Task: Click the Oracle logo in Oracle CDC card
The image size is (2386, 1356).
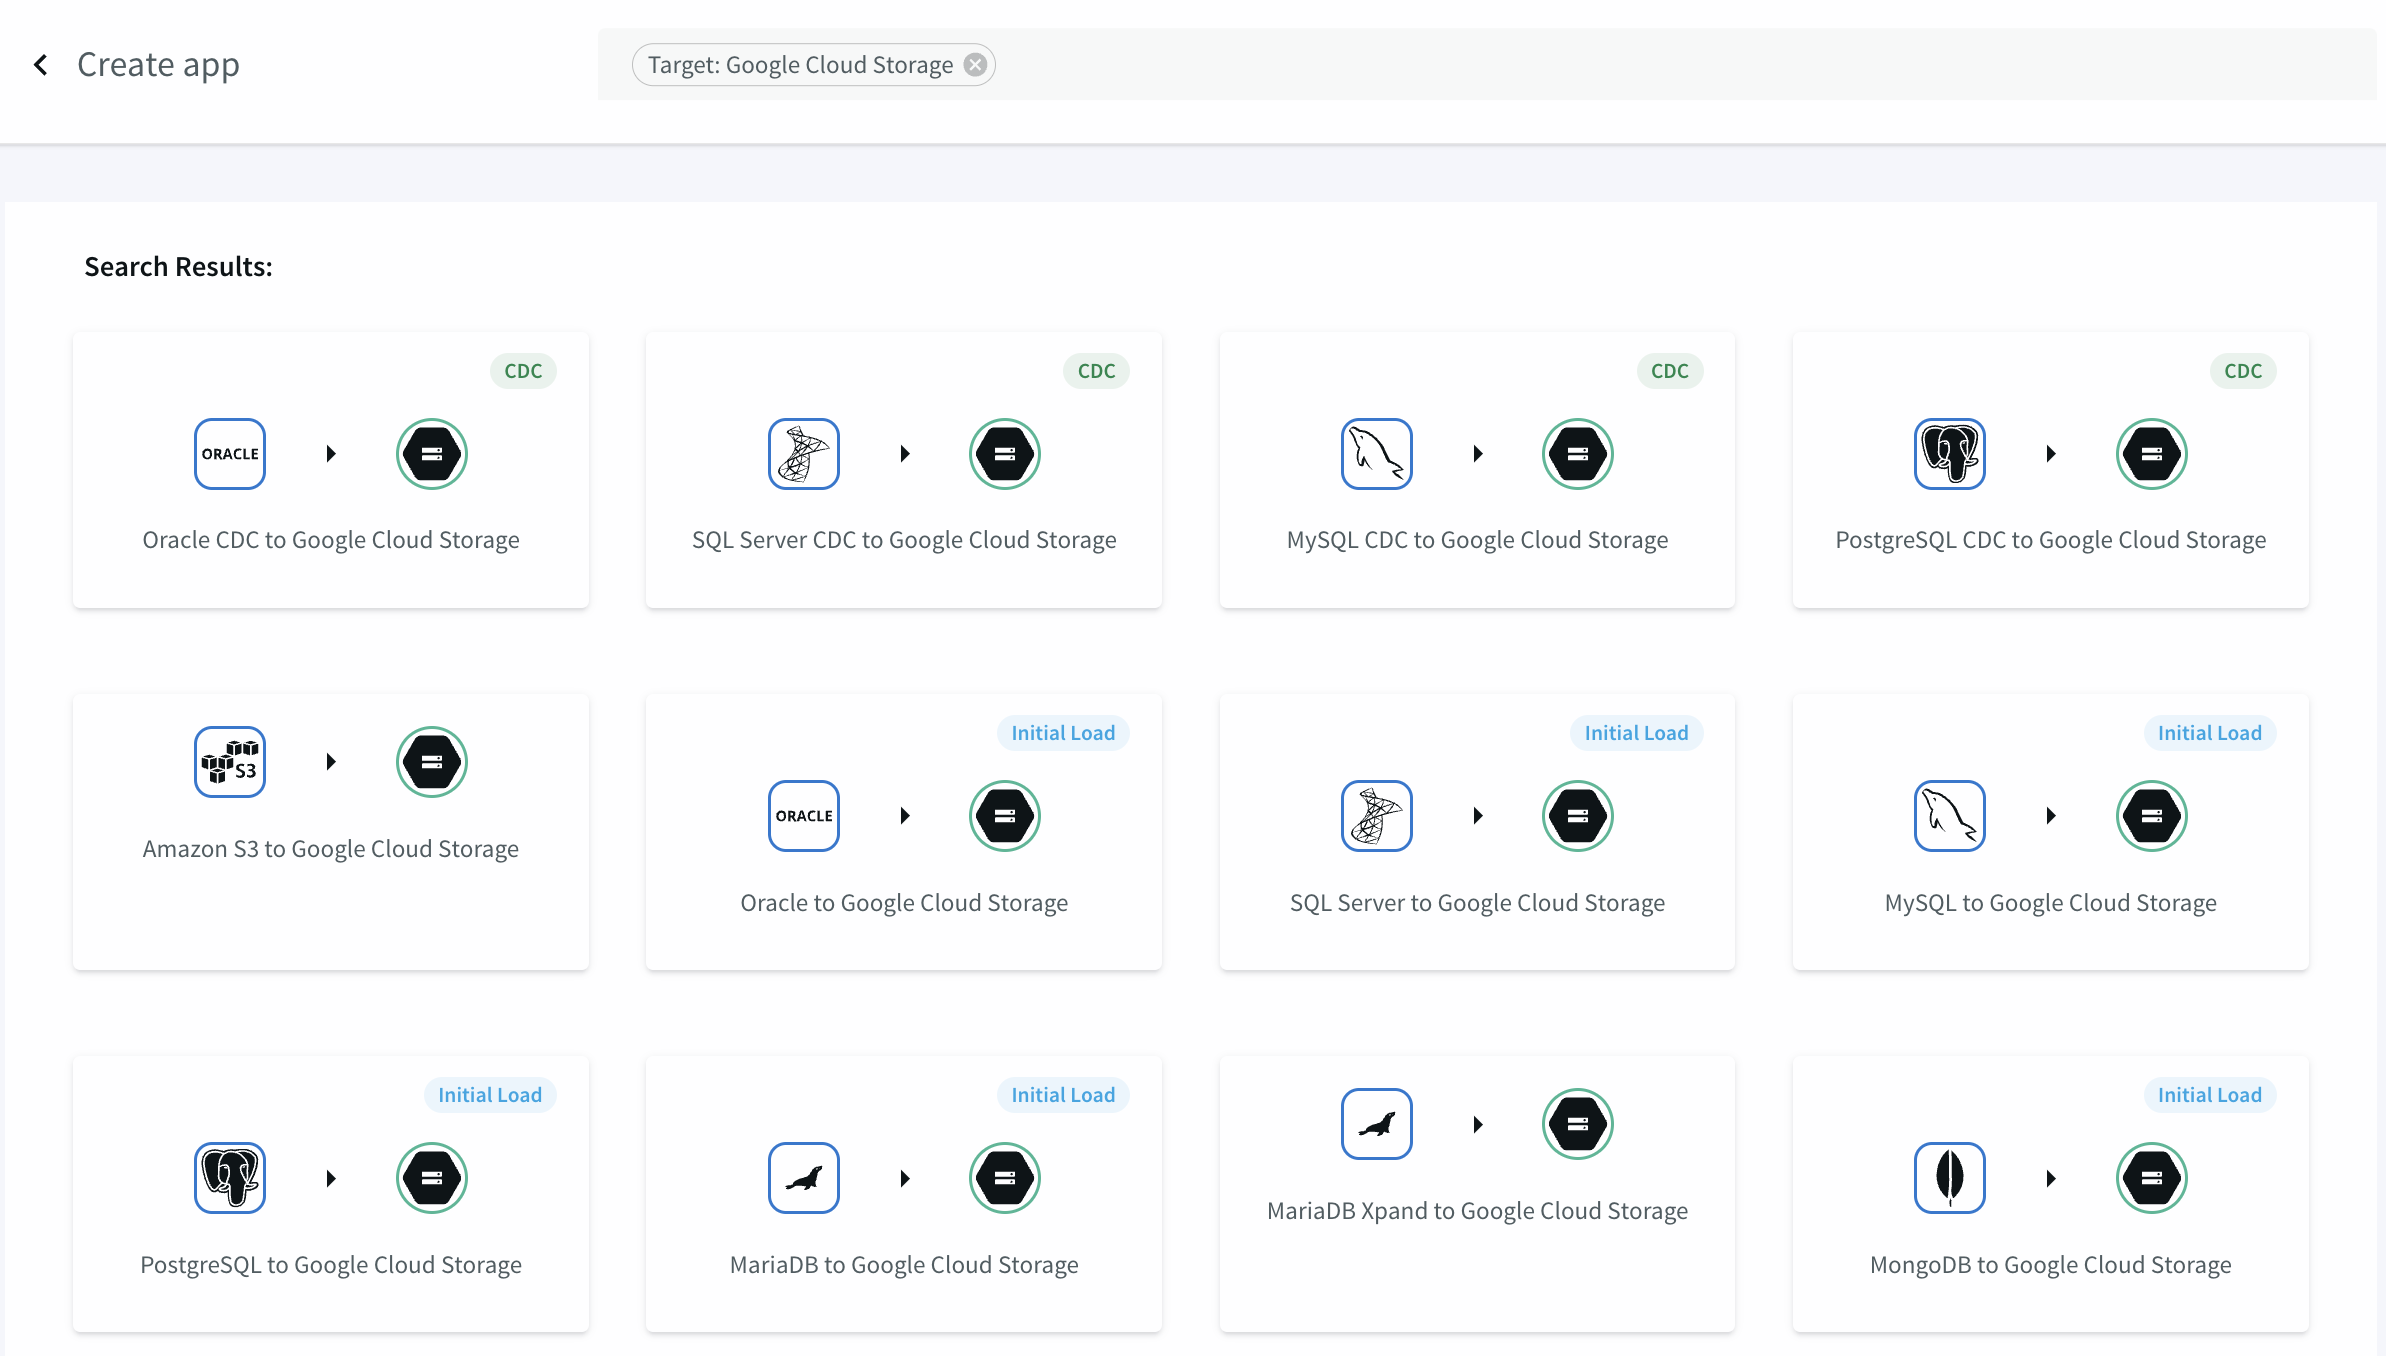Action: 230,454
